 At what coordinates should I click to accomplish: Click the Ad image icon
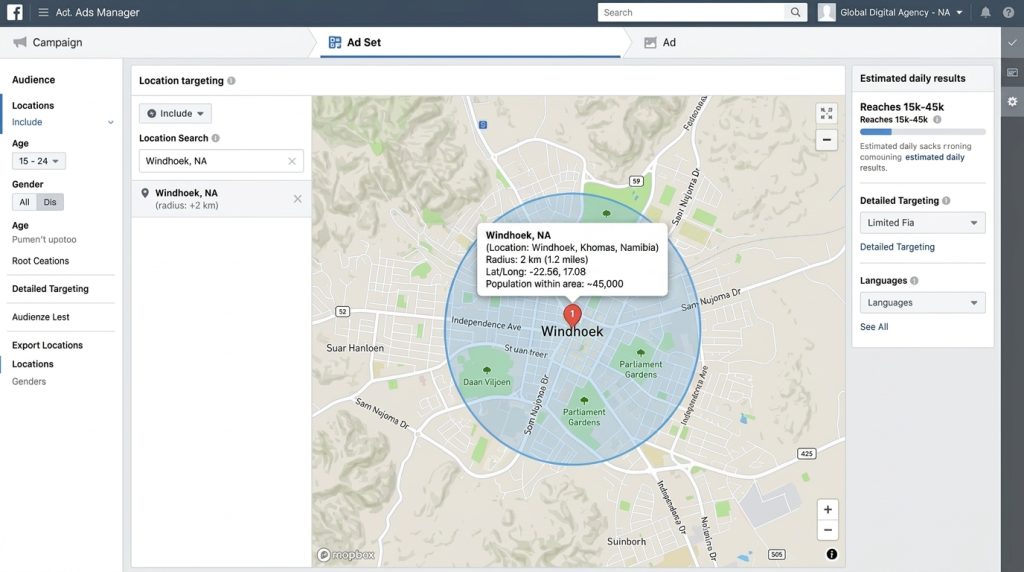click(650, 42)
